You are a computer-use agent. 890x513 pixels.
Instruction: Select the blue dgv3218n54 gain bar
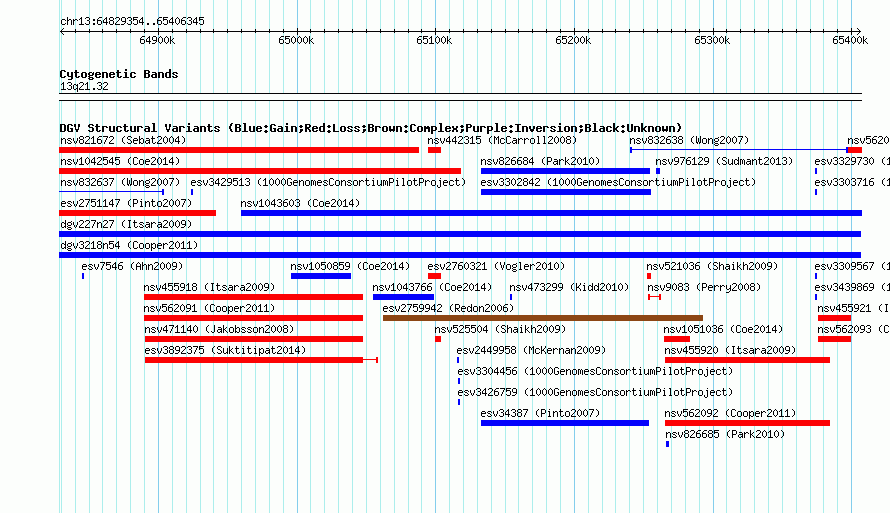pyautogui.click(x=460, y=255)
